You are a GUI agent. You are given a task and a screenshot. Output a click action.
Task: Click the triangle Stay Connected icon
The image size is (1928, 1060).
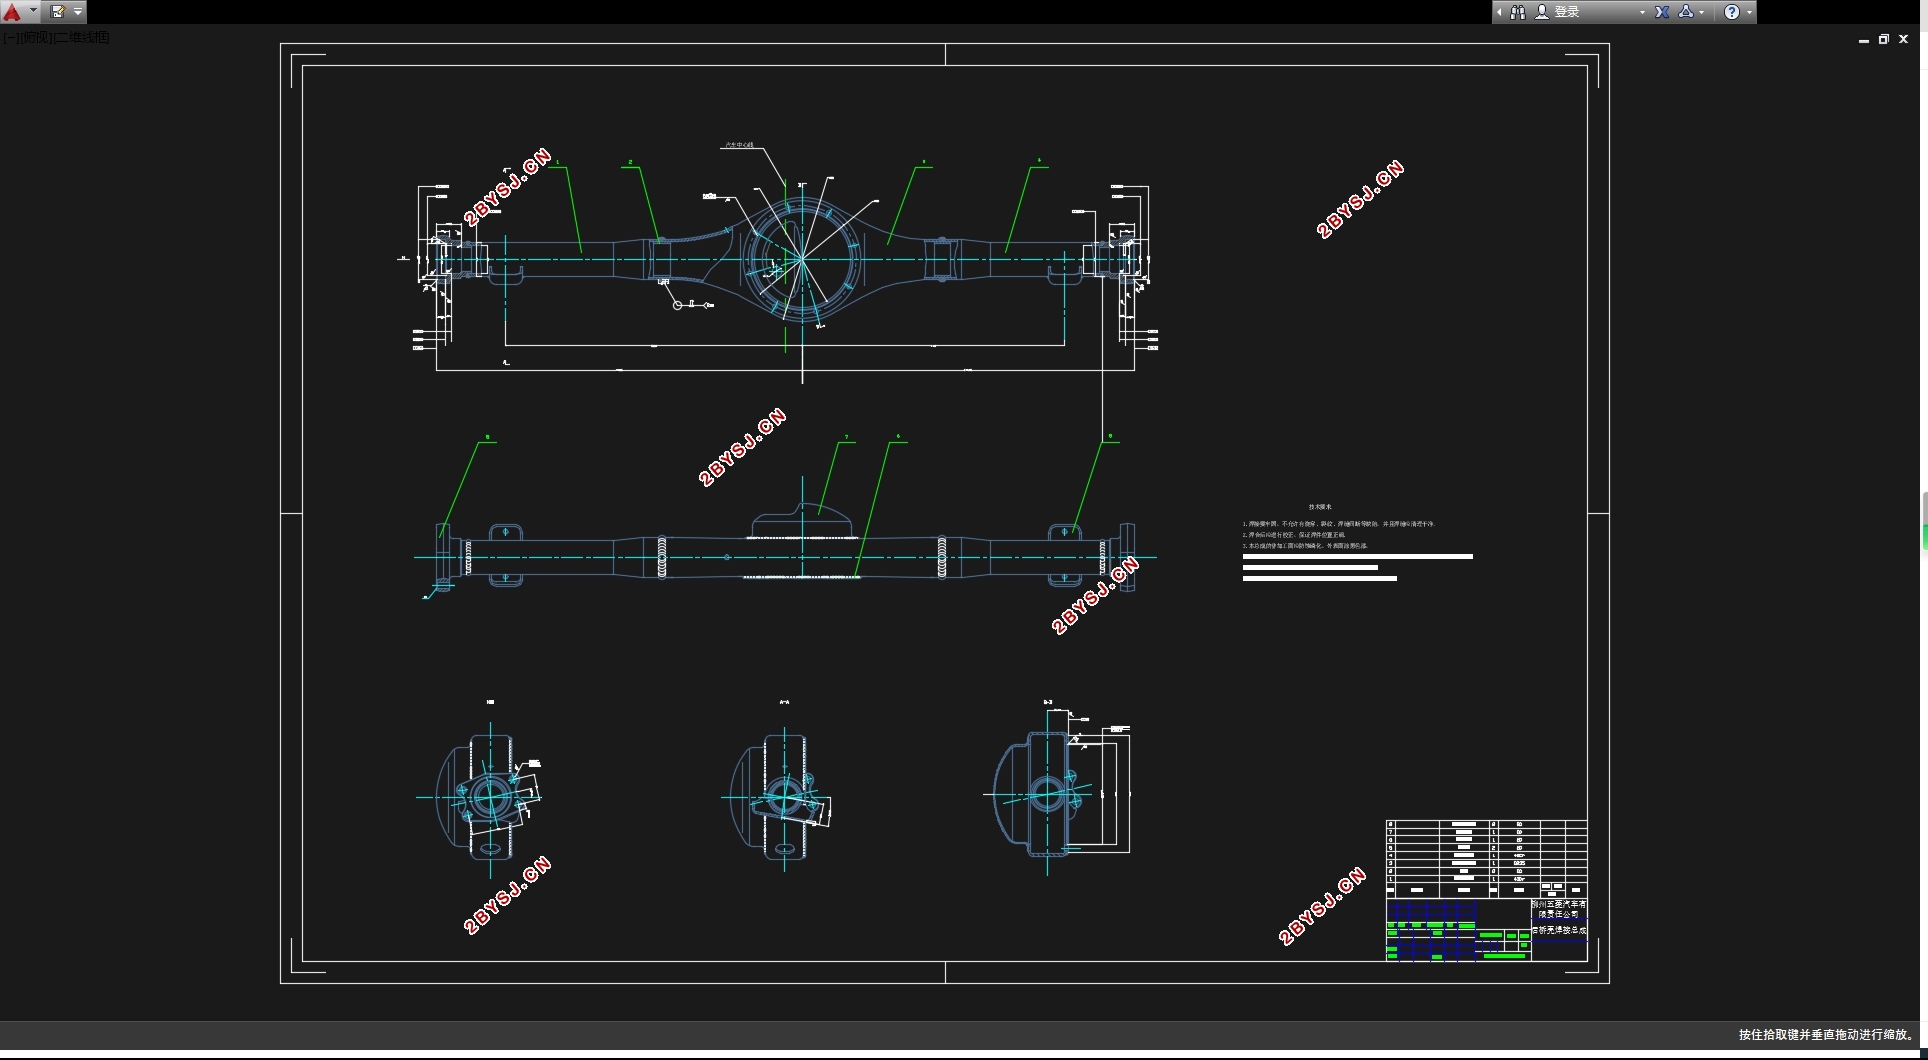click(x=1686, y=12)
